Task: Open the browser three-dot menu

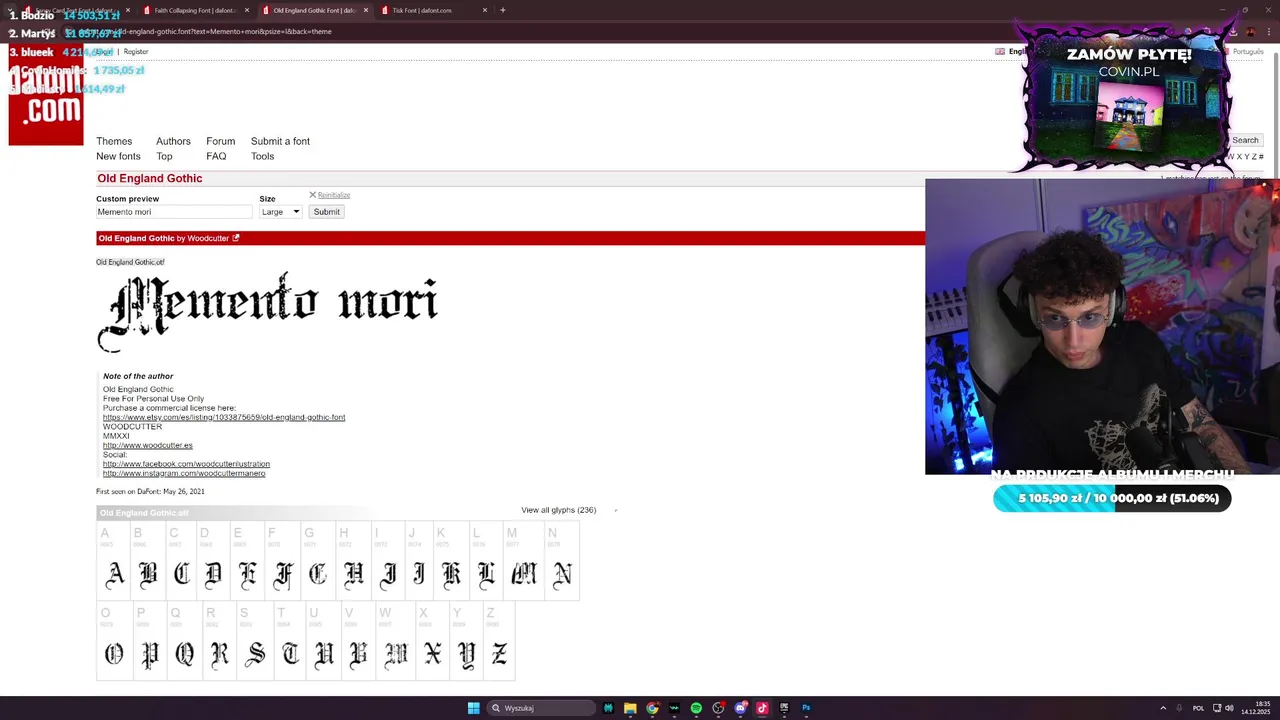Action: point(1268,31)
